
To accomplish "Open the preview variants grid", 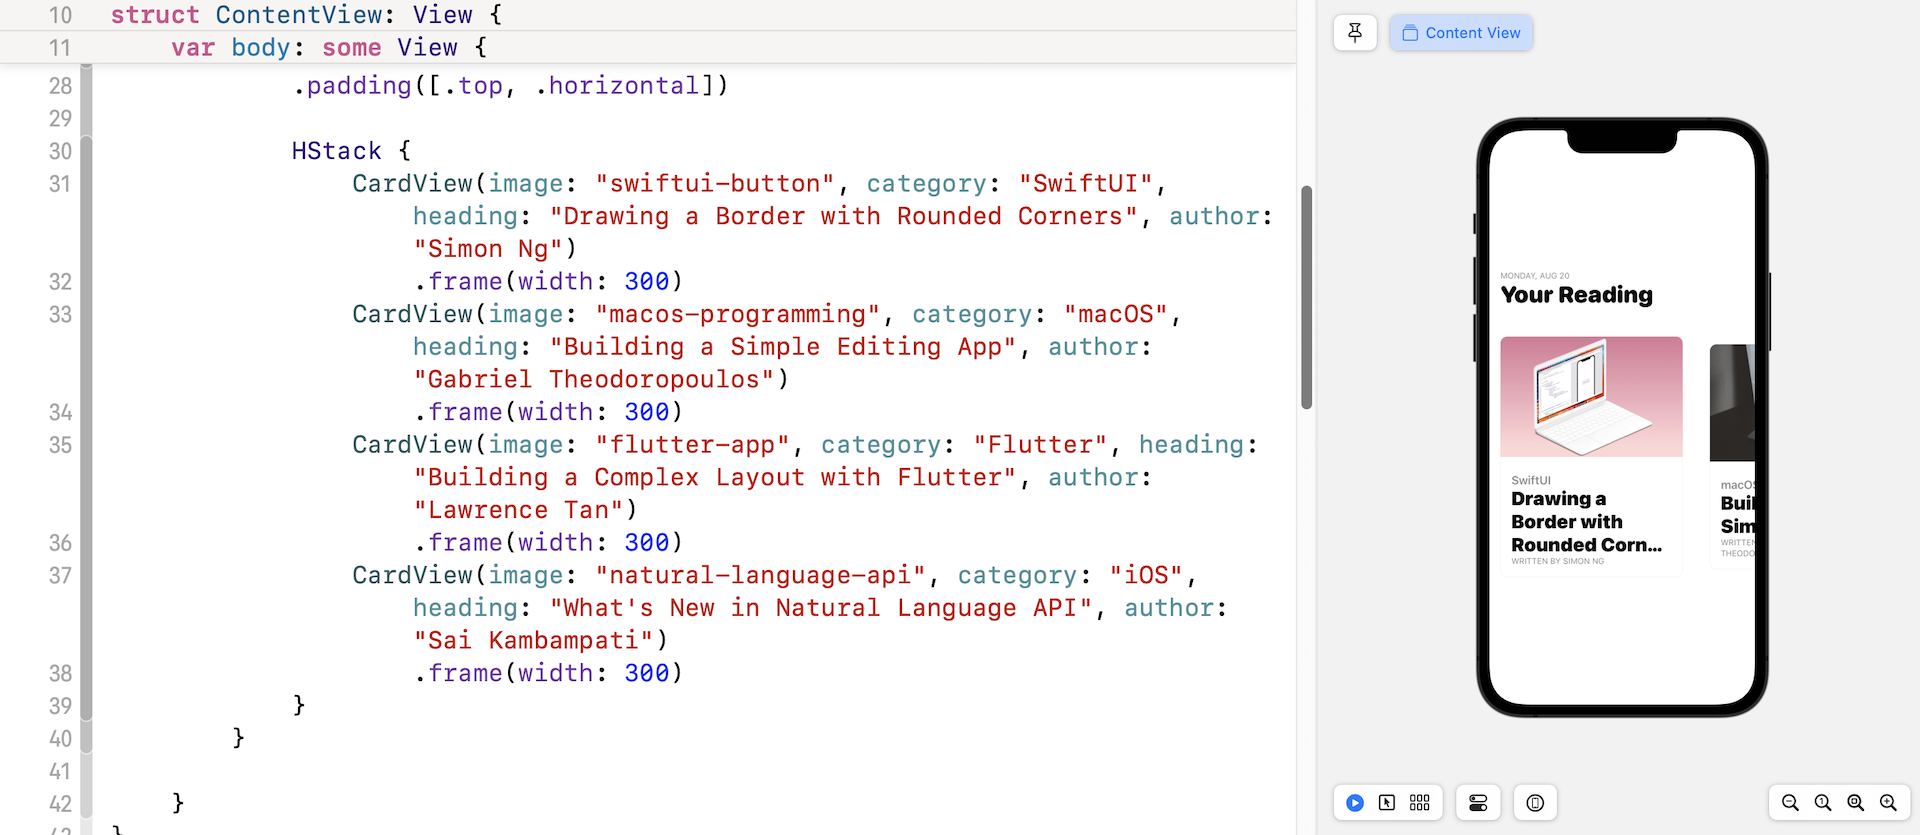I will click(x=1420, y=803).
